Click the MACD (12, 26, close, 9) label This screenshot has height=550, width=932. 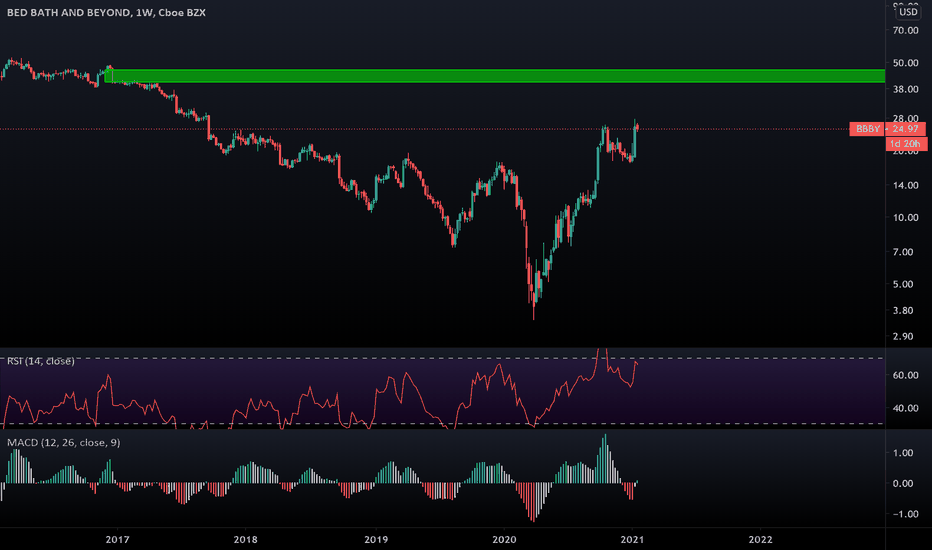pos(64,442)
